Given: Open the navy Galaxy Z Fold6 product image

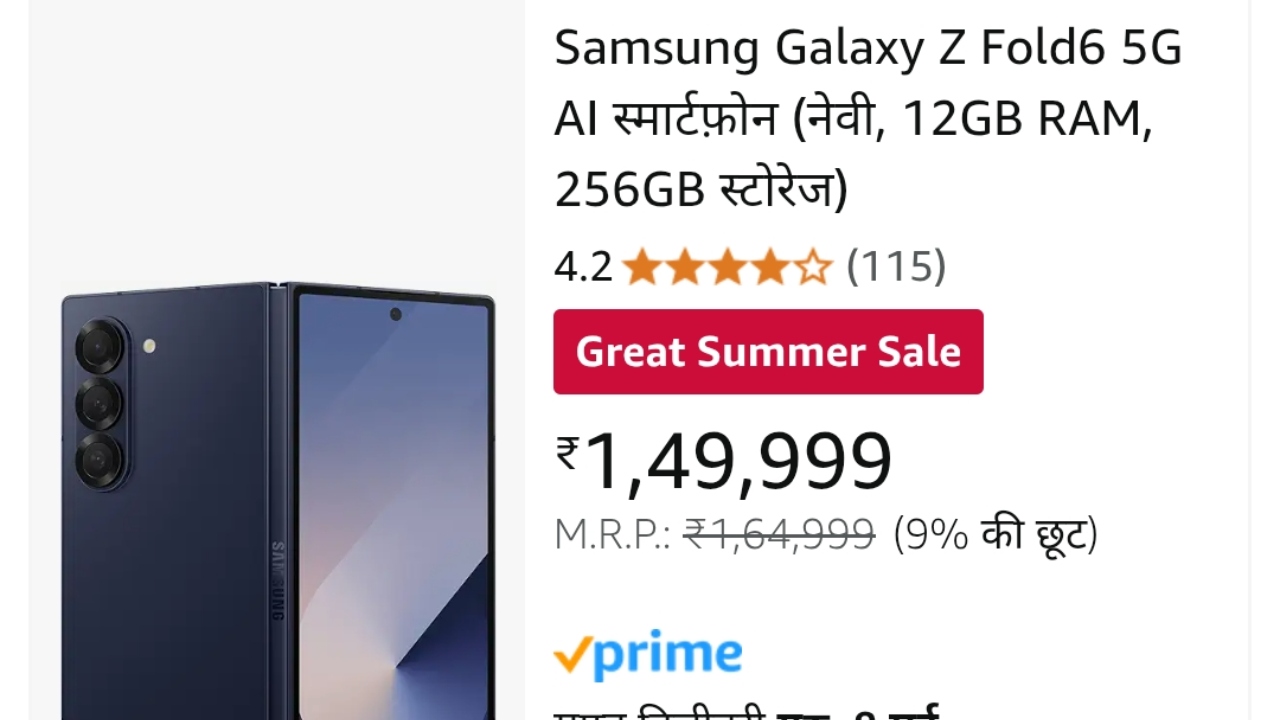Looking at the screenshot, I should pyautogui.click(x=278, y=500).
